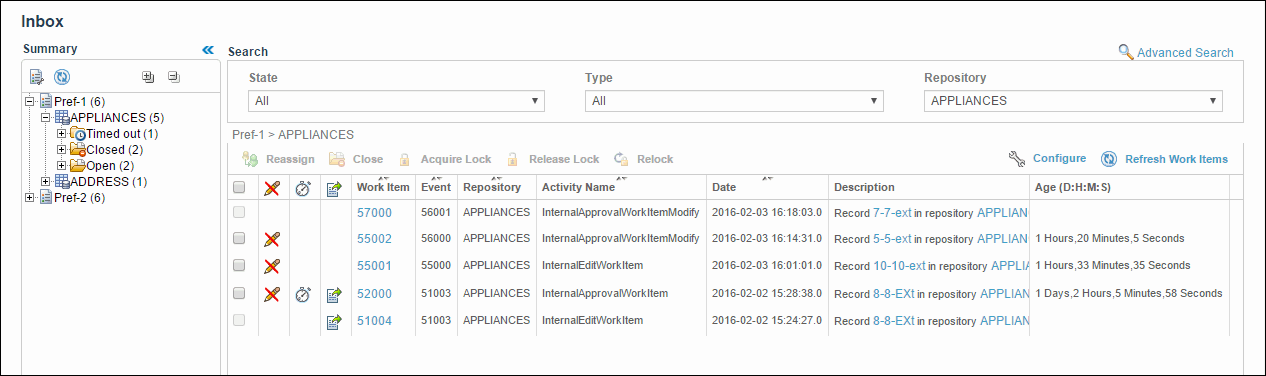Open record 10-10-ext link in Description
The width and height of the screenshot is (1266, 376).
[x=892, y=266]
